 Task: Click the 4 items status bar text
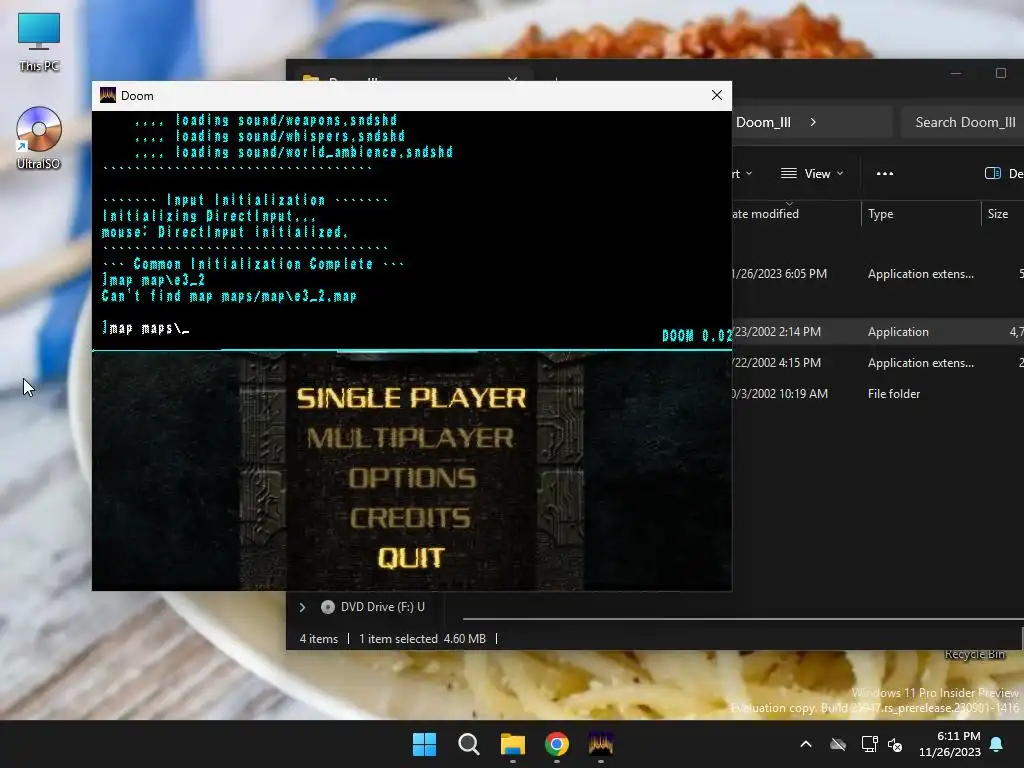click(x=319, y=639)
